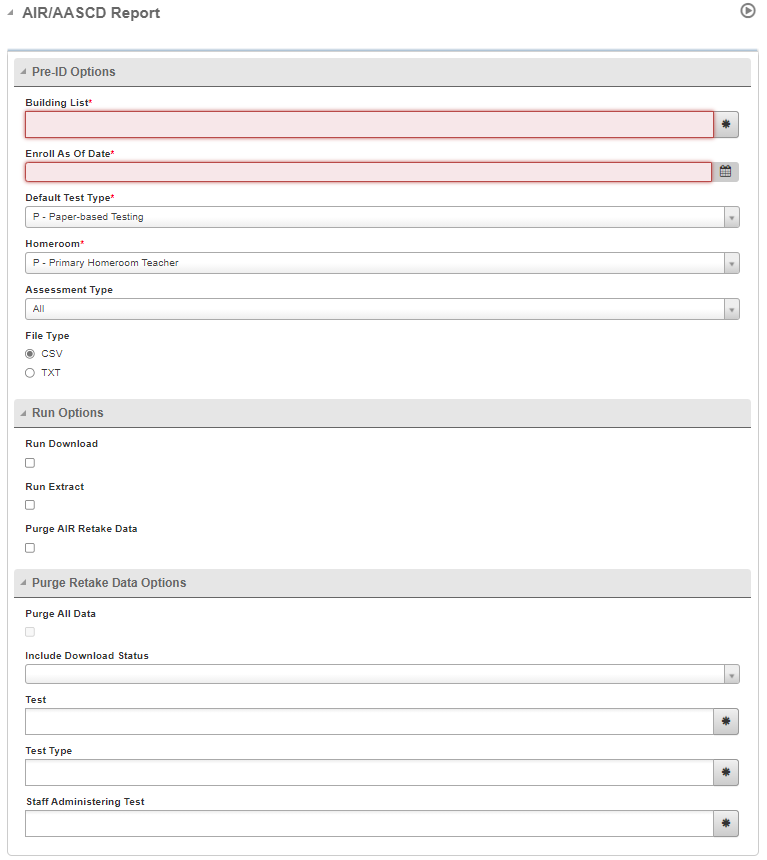Open the Default Test Type dropdown
The width and height of the screenshot is (767, 860).
[732, 217]
